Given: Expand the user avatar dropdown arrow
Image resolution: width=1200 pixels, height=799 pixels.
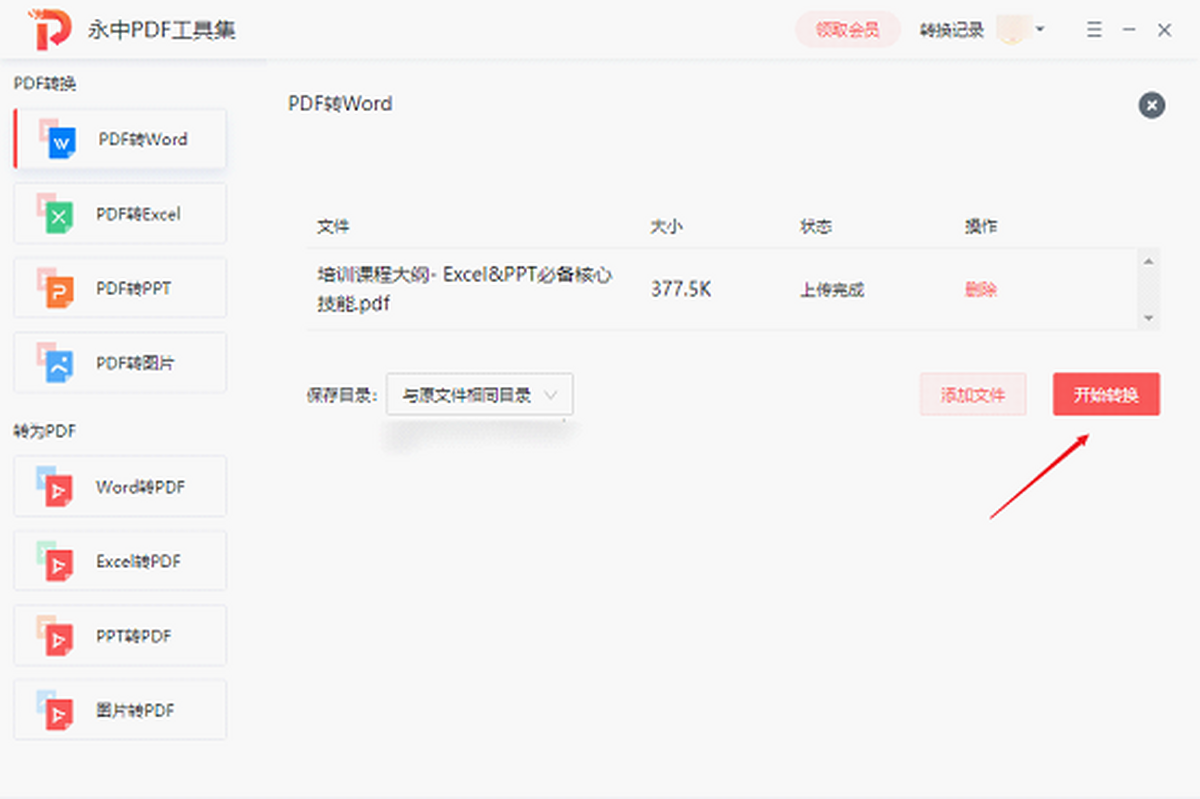Looking at the screenshot, I should [x=1040, y=29].
